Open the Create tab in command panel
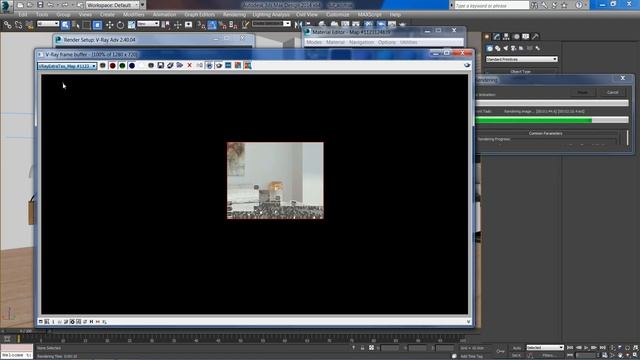 (487, 36)
